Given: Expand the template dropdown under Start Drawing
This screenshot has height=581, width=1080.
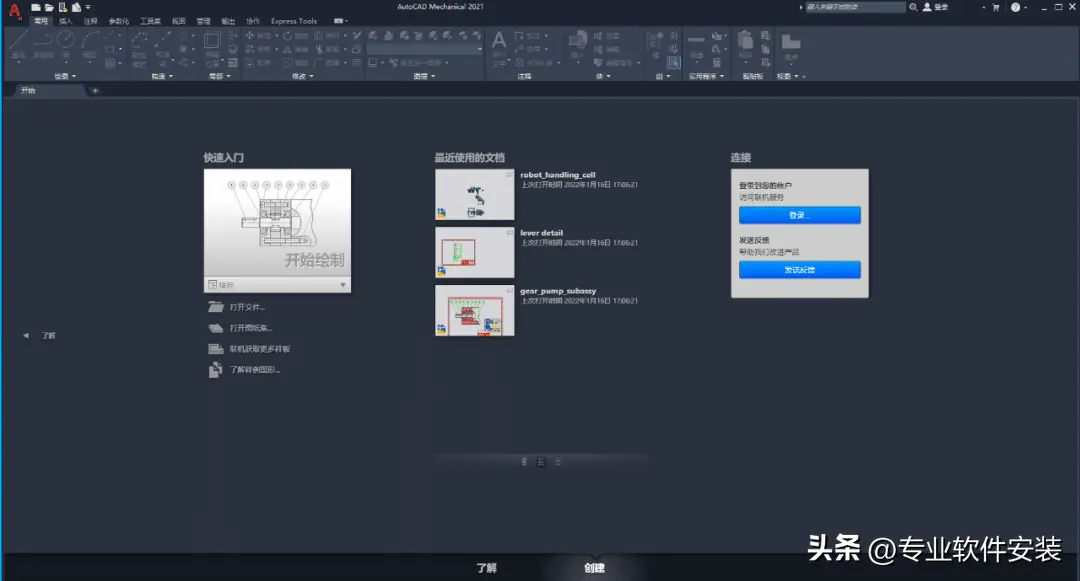Looking at the screenshot, I should pyautogui.click(x=343, y=285).
